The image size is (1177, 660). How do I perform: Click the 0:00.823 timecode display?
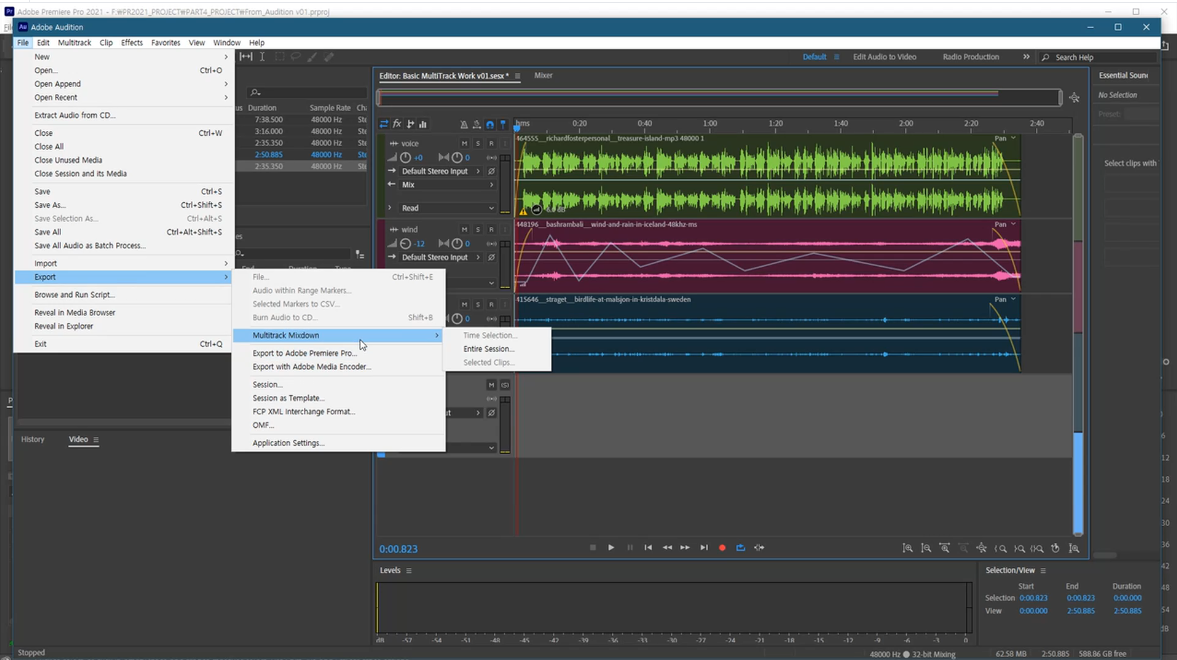[399, 549]
